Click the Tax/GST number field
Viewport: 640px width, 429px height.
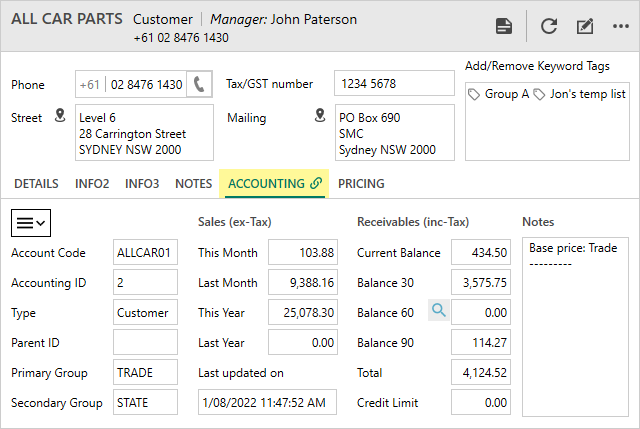point(394,84)
